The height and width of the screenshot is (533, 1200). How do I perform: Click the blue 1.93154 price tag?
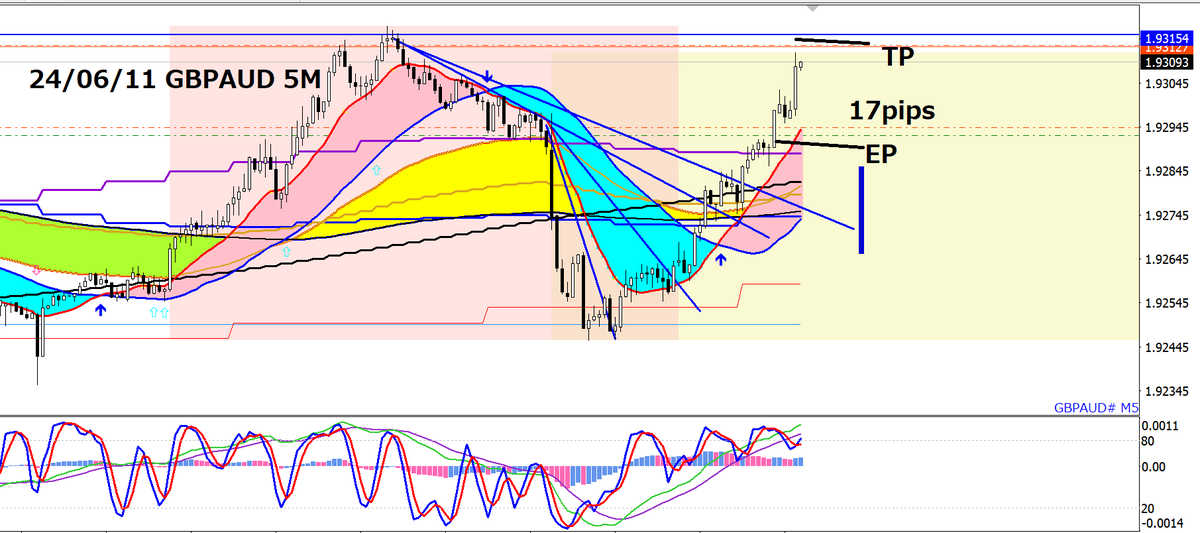tap(1167, 37)
